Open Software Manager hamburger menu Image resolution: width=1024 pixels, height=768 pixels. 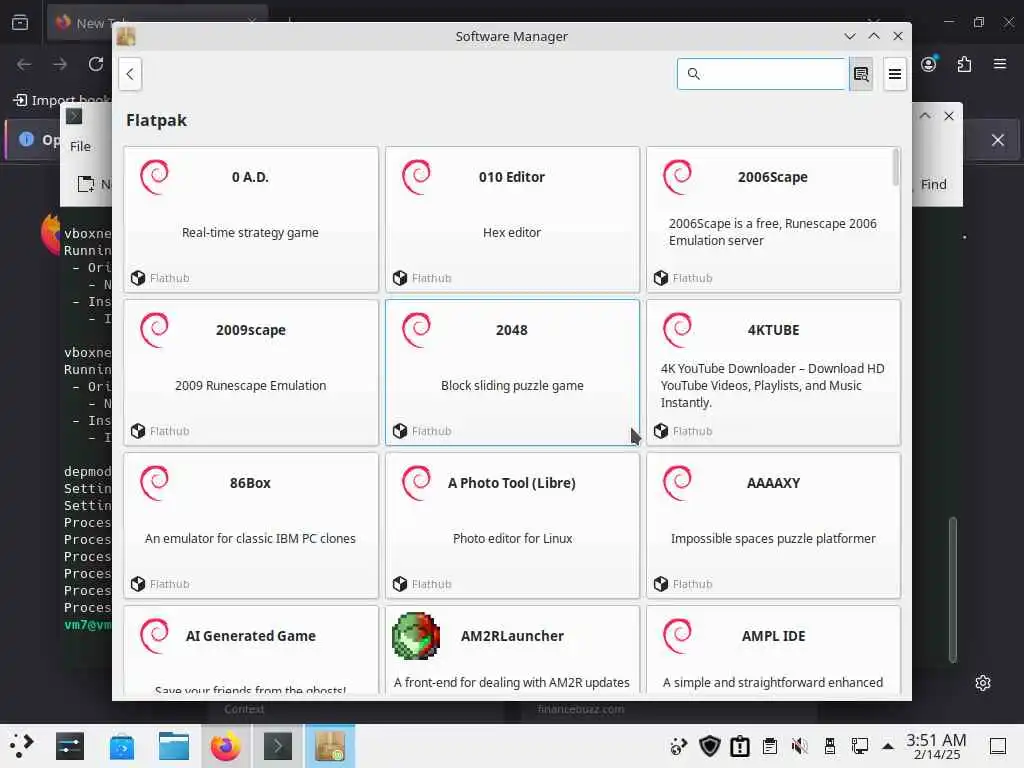click(x=895, y=74)
